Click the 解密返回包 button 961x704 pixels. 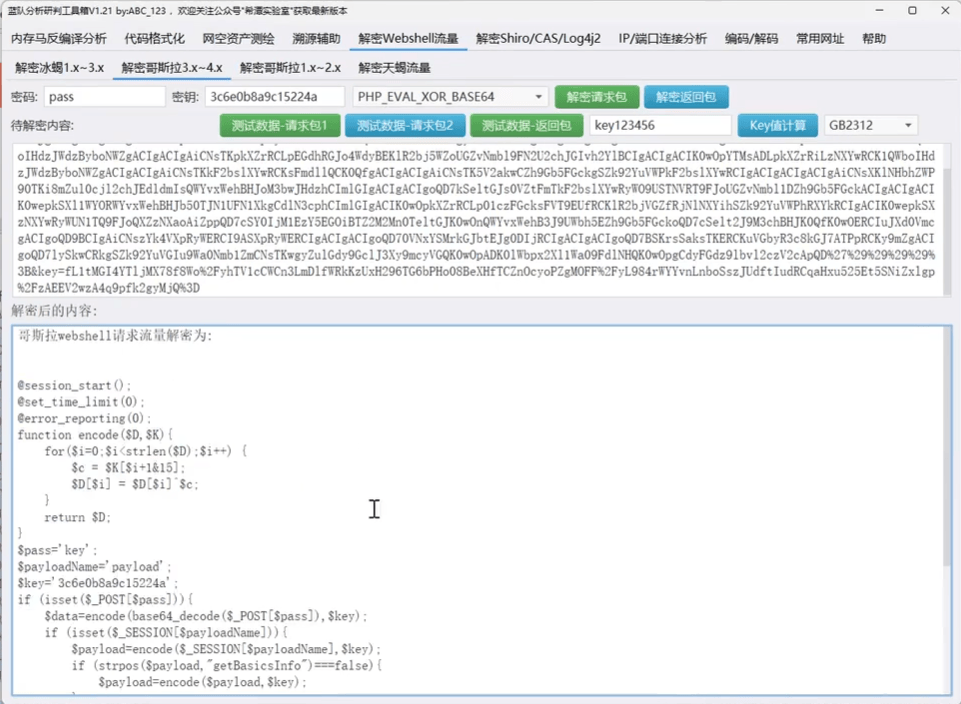click(x=686, y=97)
